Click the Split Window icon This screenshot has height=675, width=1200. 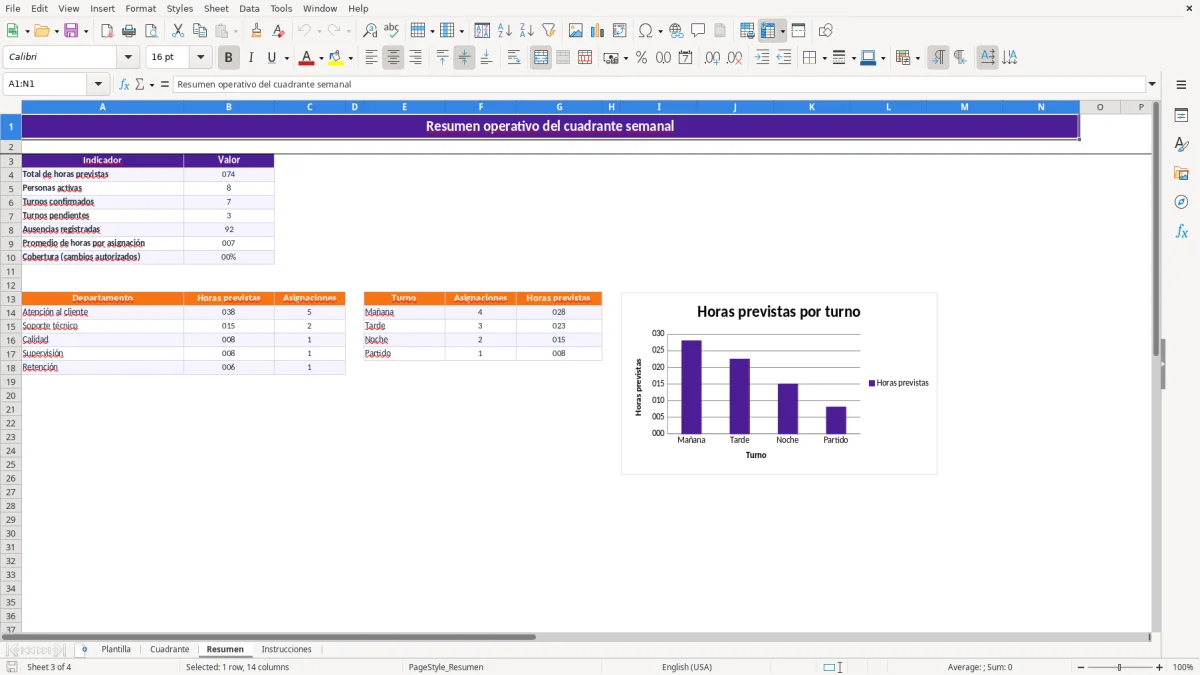[798, 31]
